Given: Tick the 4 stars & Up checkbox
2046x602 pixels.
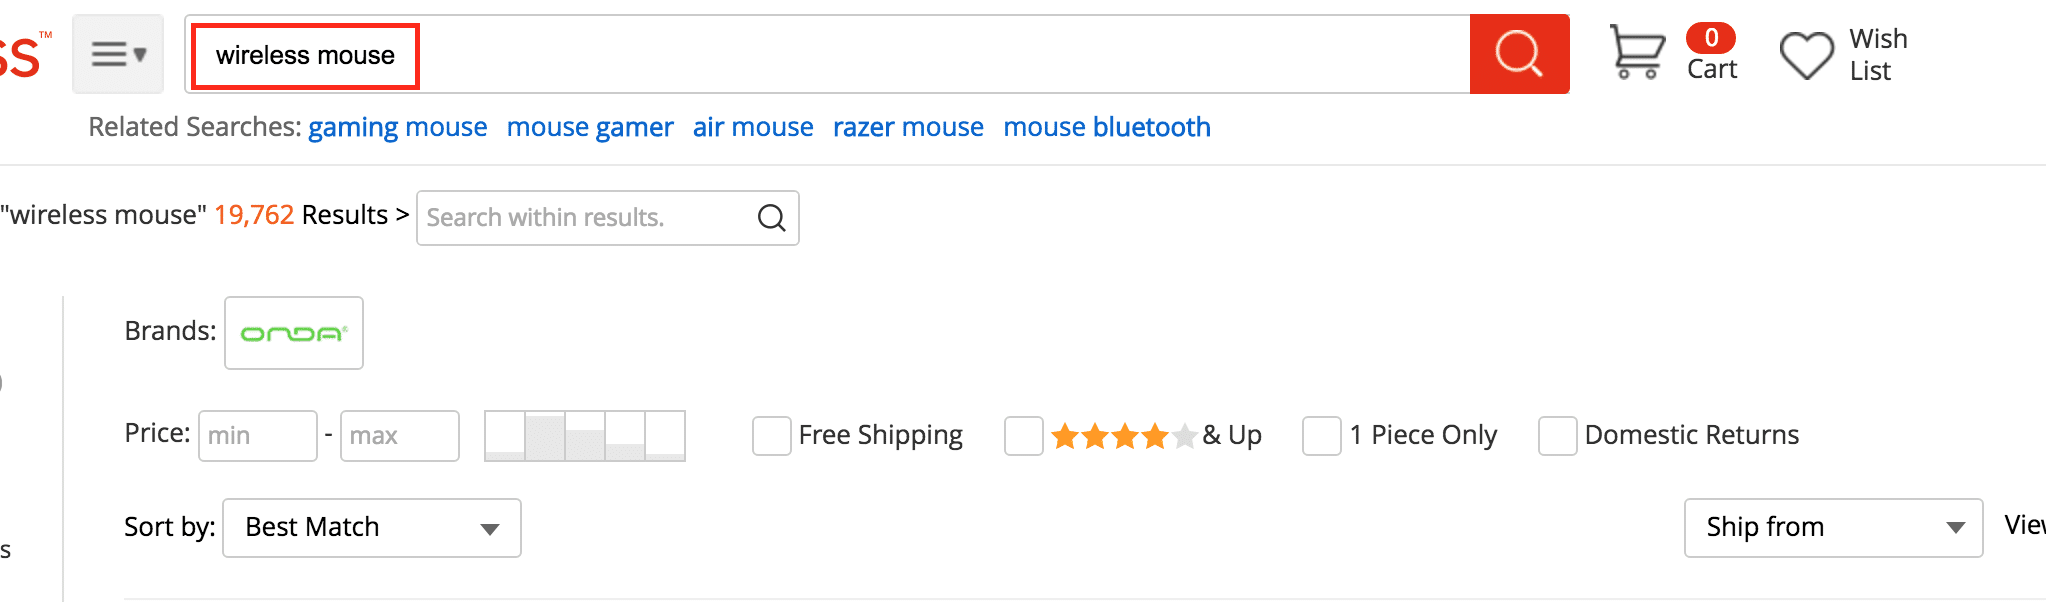Looking at the screenshot, I should 1024,436.
